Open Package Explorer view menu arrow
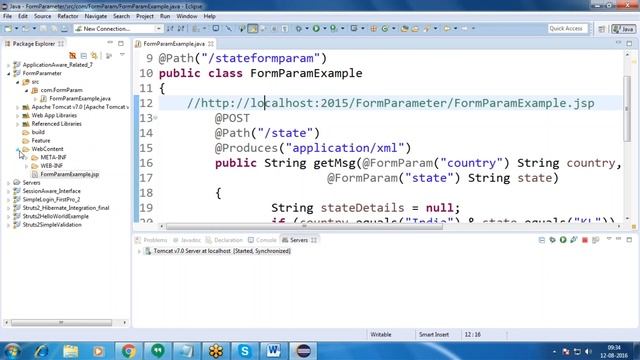Image resolution: width=640 pixels, height=360 pixels. click(122, 55)
